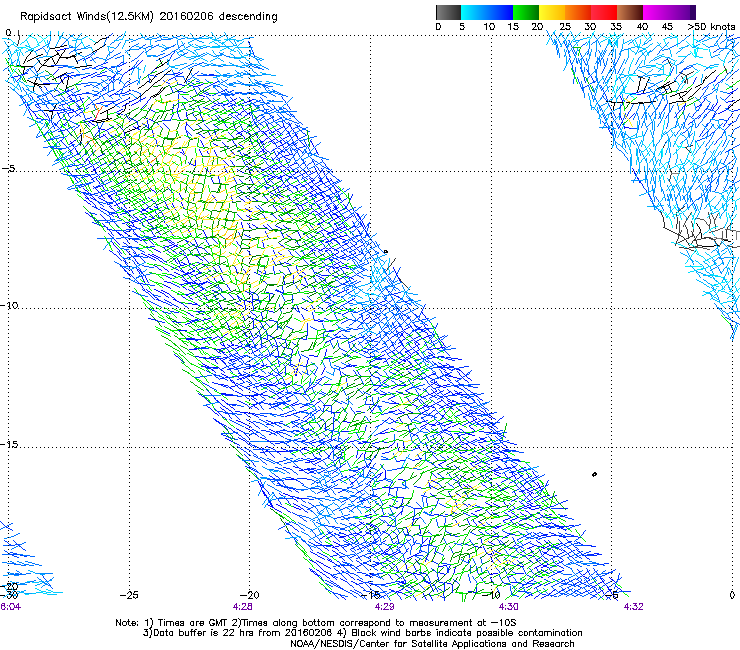Click the "-20" longitude label above time 4:28
Screen dimensions: 740x650
click(250, 595)
